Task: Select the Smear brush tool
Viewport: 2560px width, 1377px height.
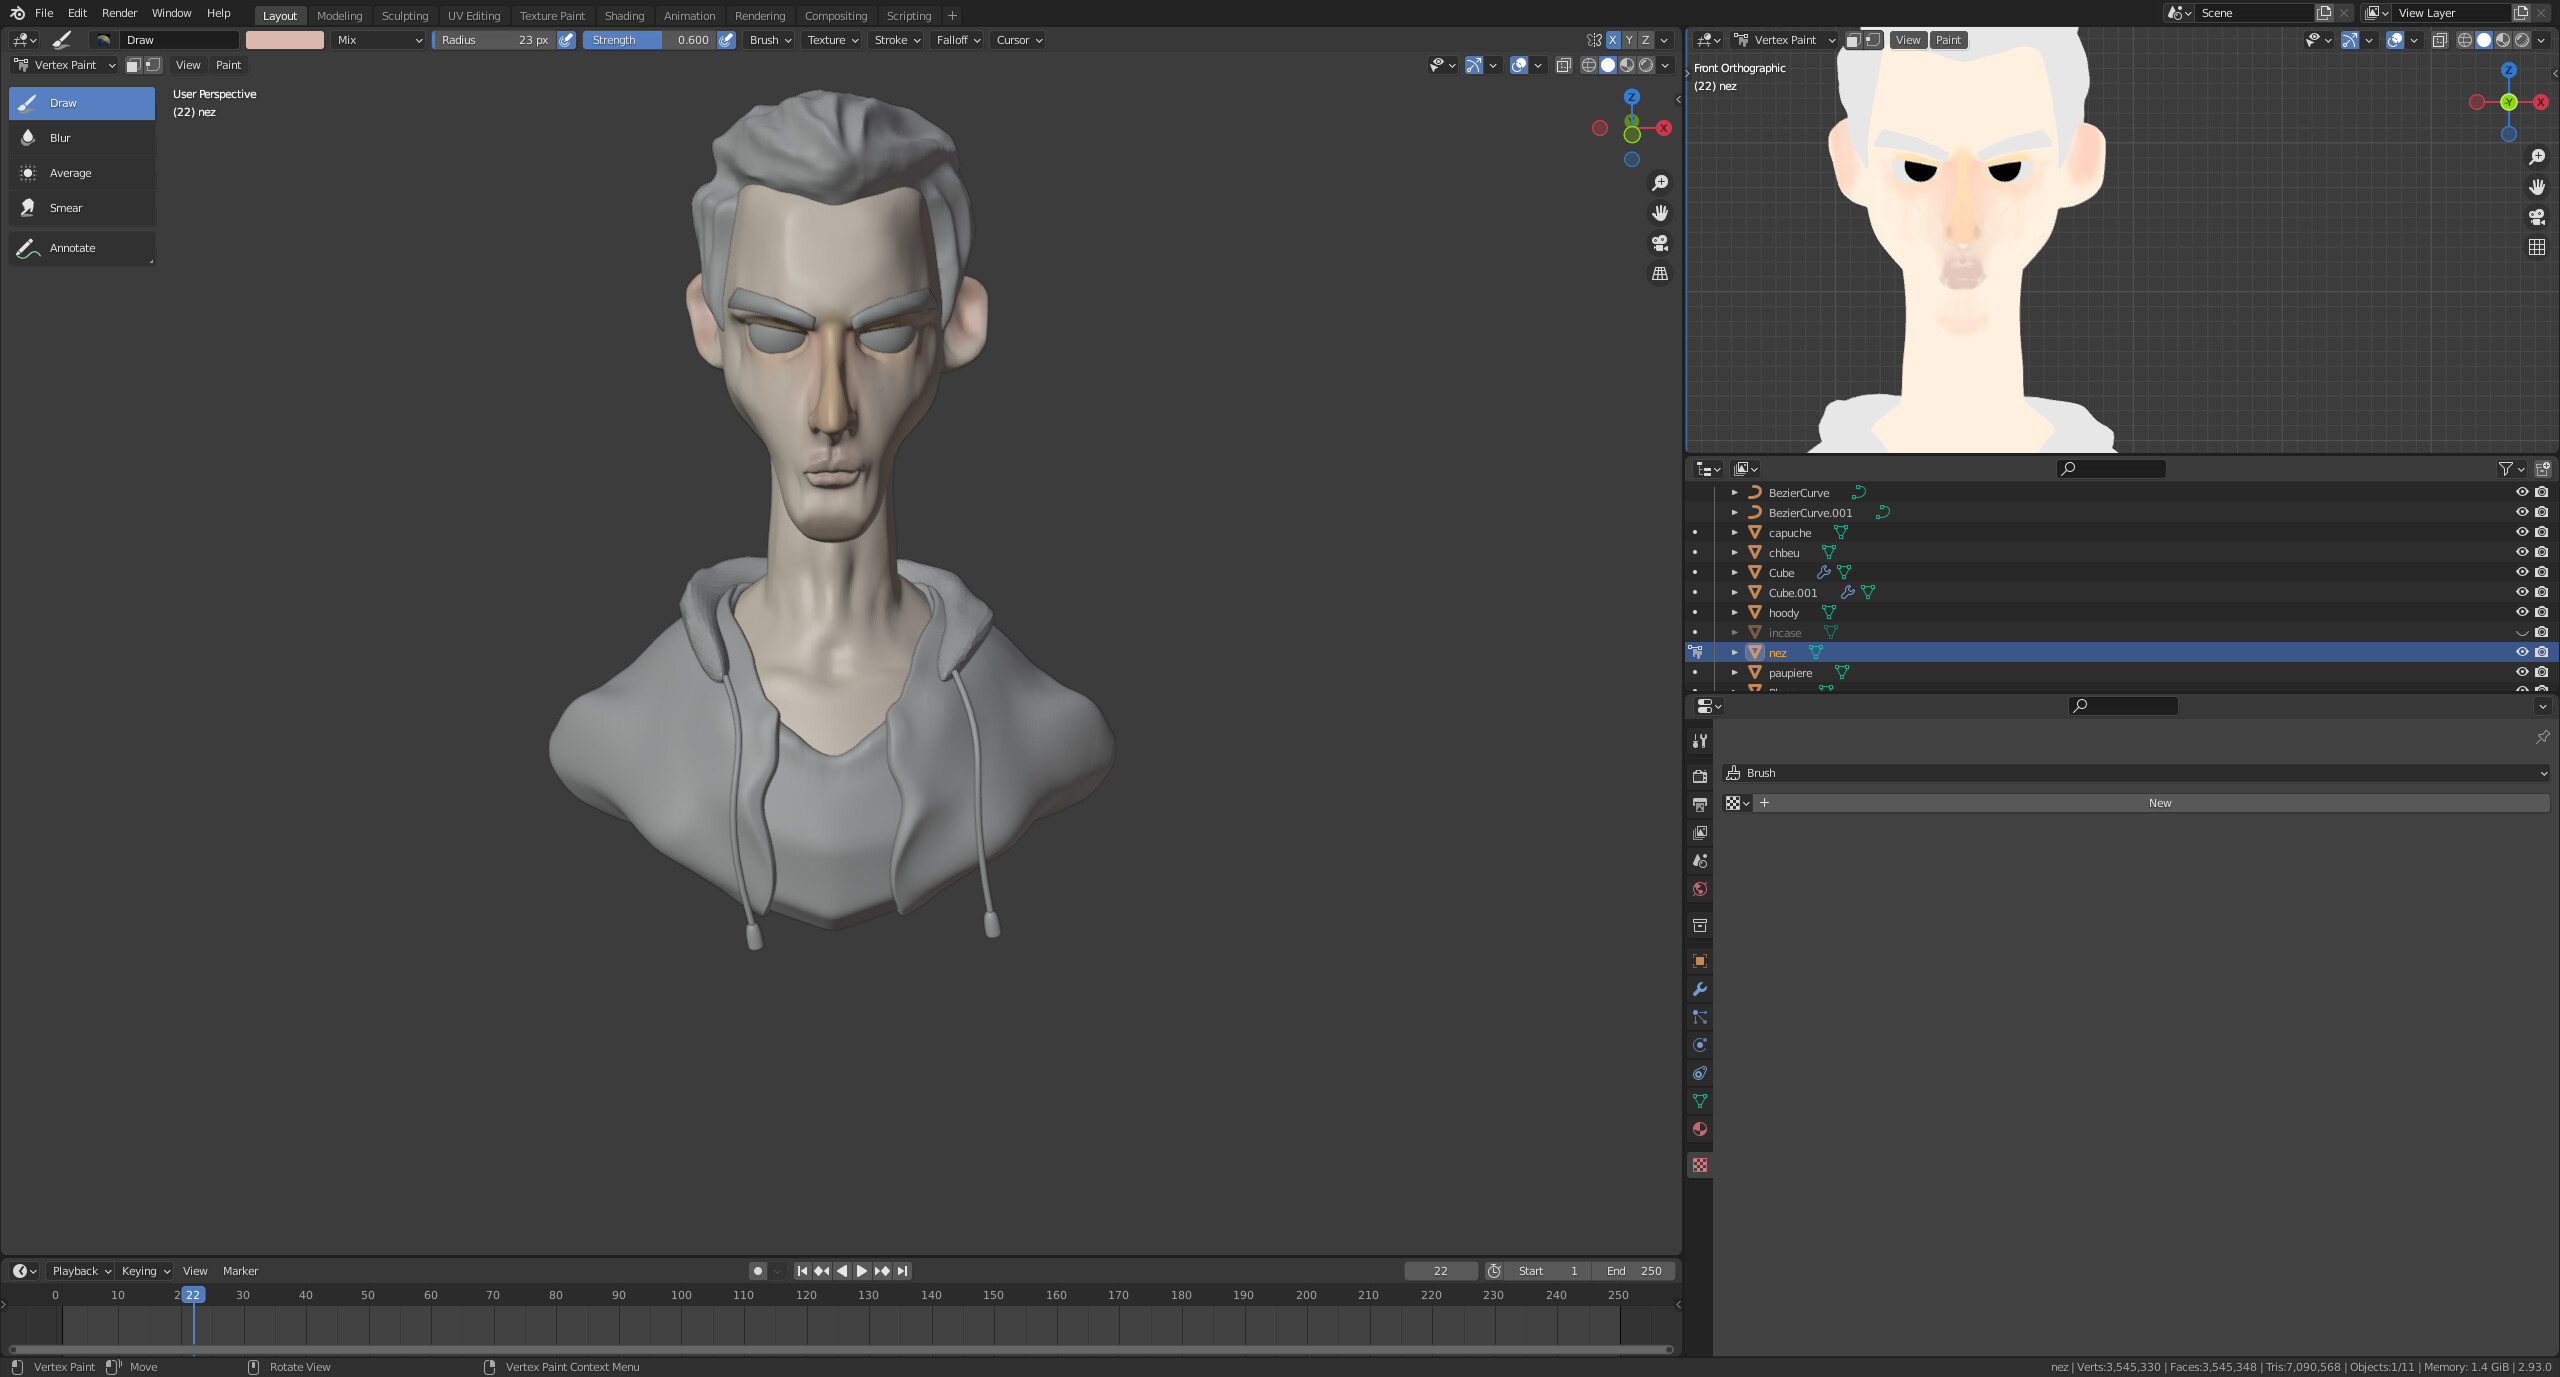Action: [65, 208]
